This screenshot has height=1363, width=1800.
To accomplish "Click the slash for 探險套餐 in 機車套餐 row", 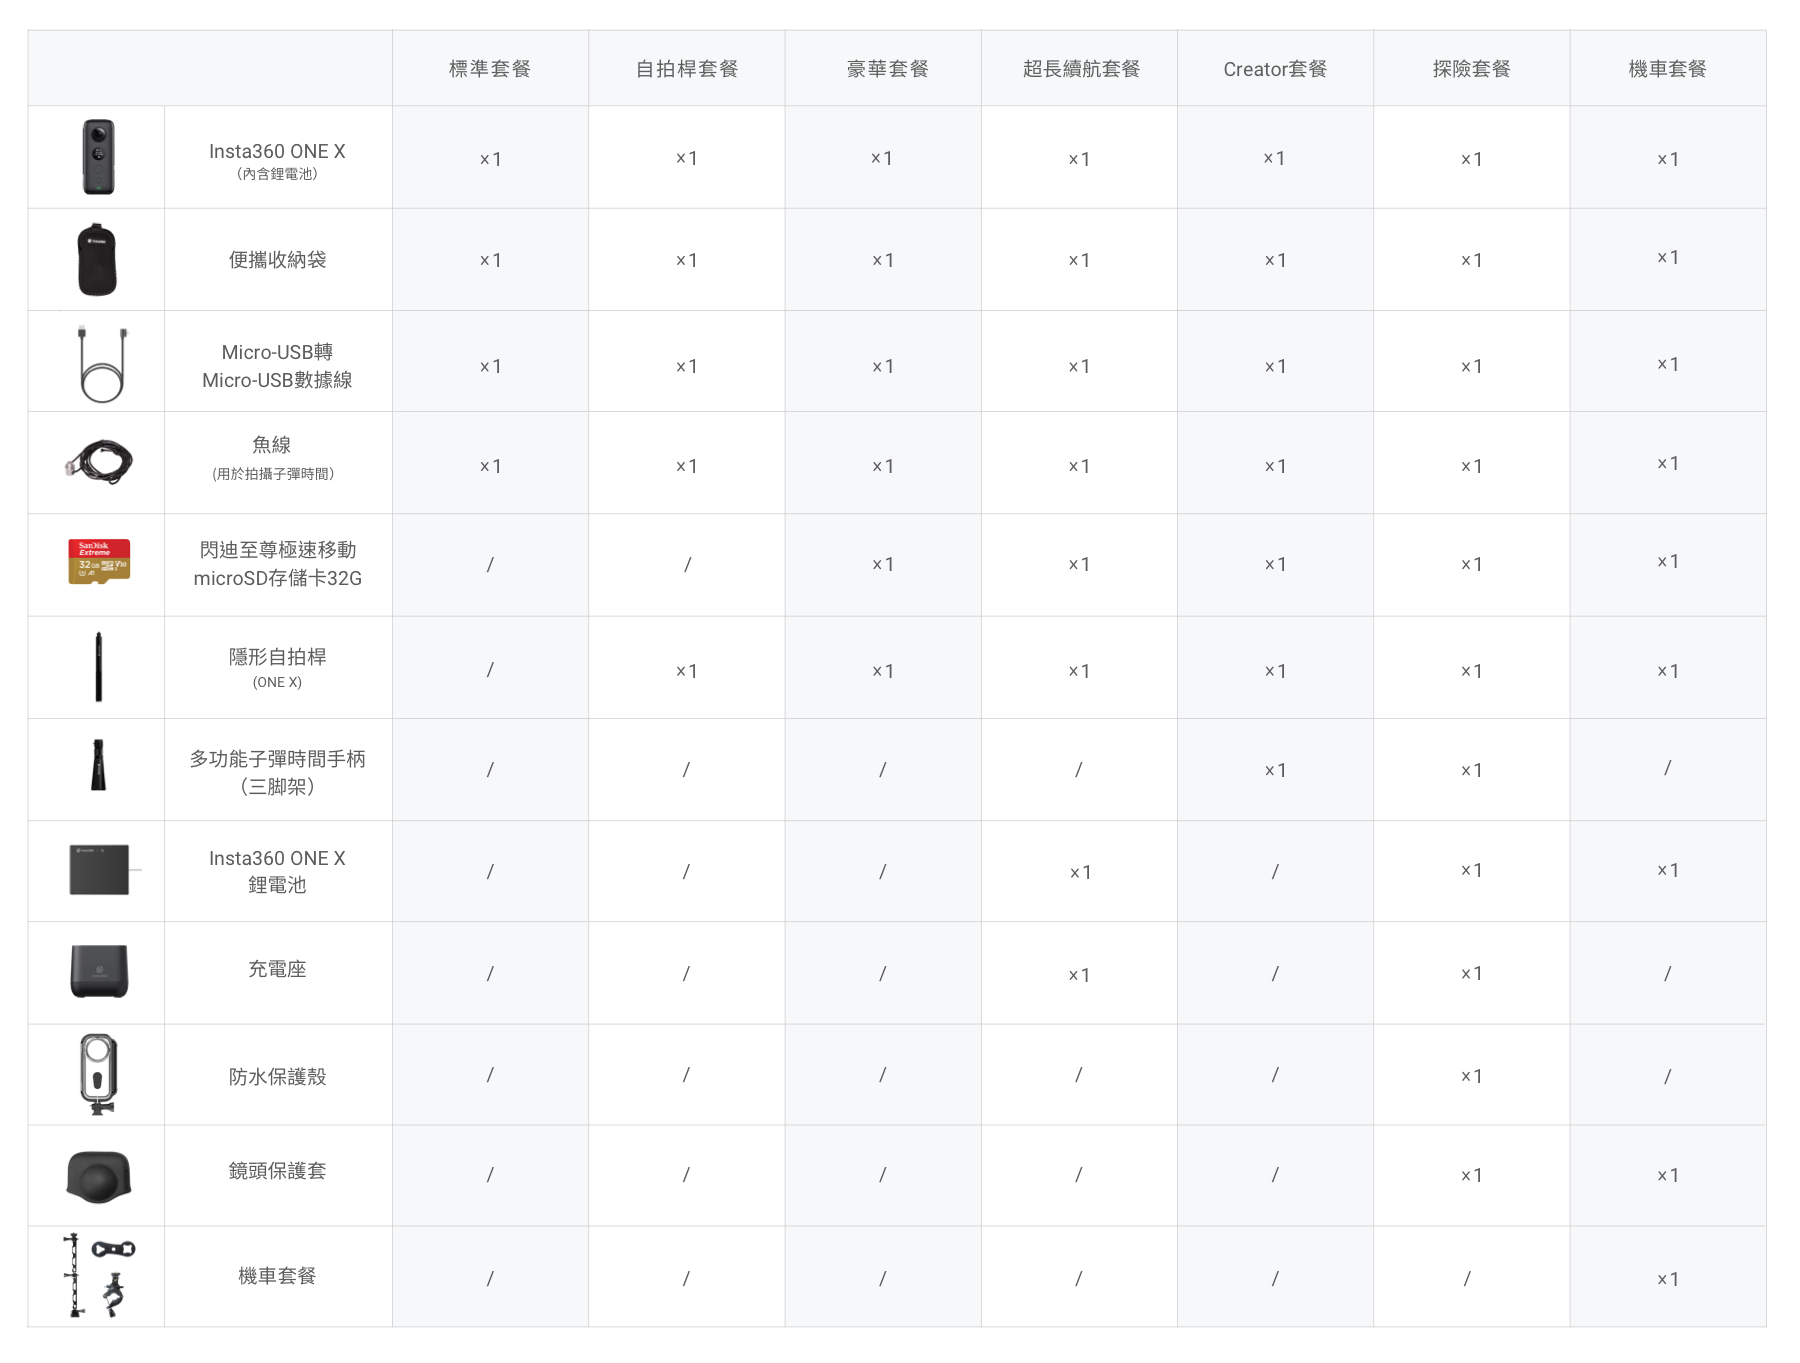I will (1467, 1278).
